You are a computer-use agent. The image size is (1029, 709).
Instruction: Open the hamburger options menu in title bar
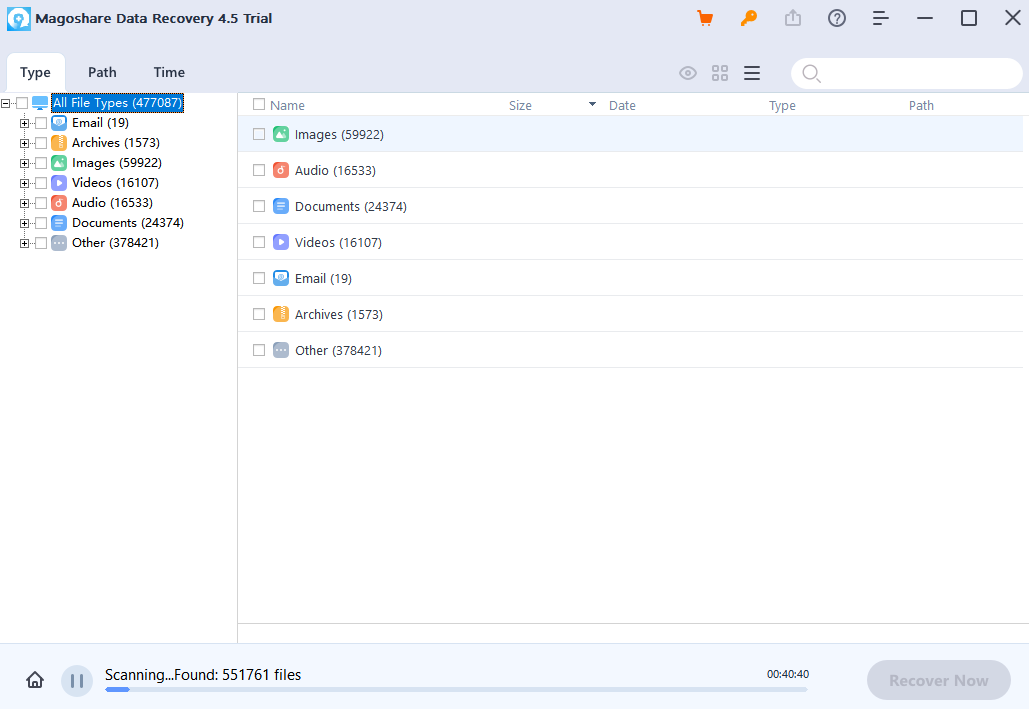[881, 18]
